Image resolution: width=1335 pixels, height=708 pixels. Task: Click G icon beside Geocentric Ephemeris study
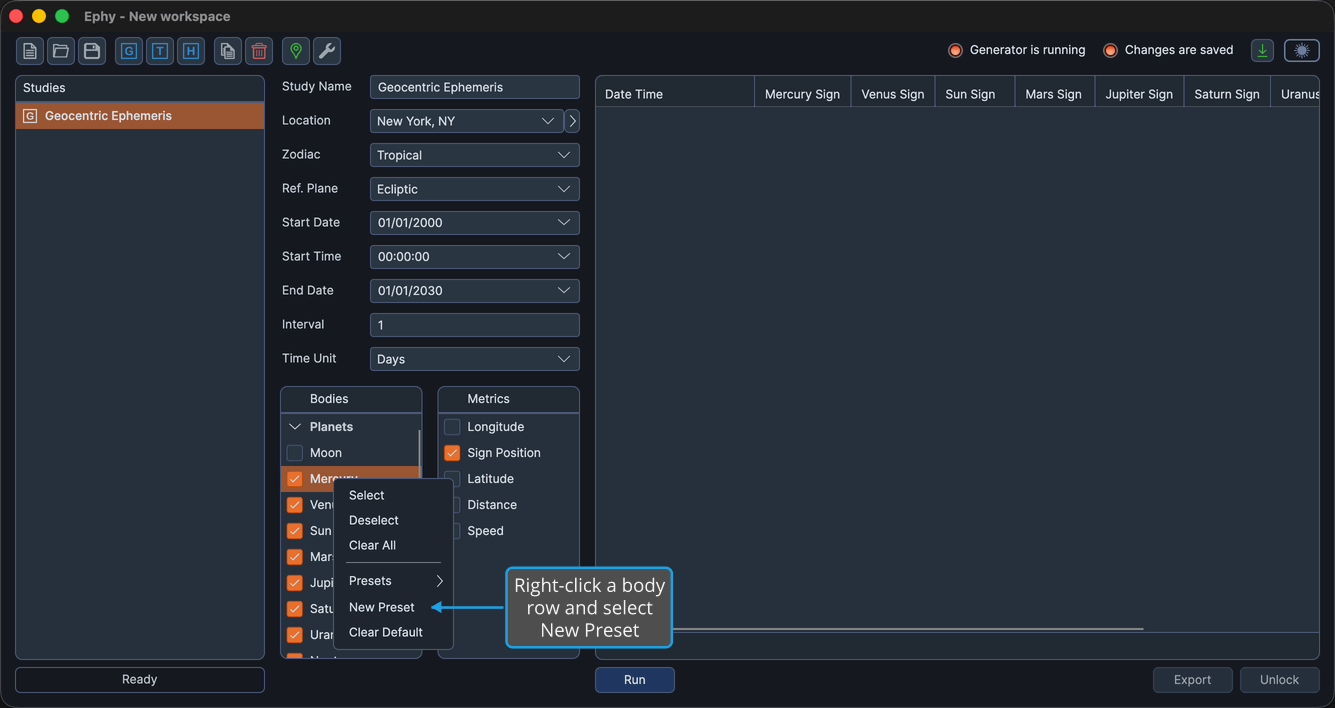click(x=30, y=116)
